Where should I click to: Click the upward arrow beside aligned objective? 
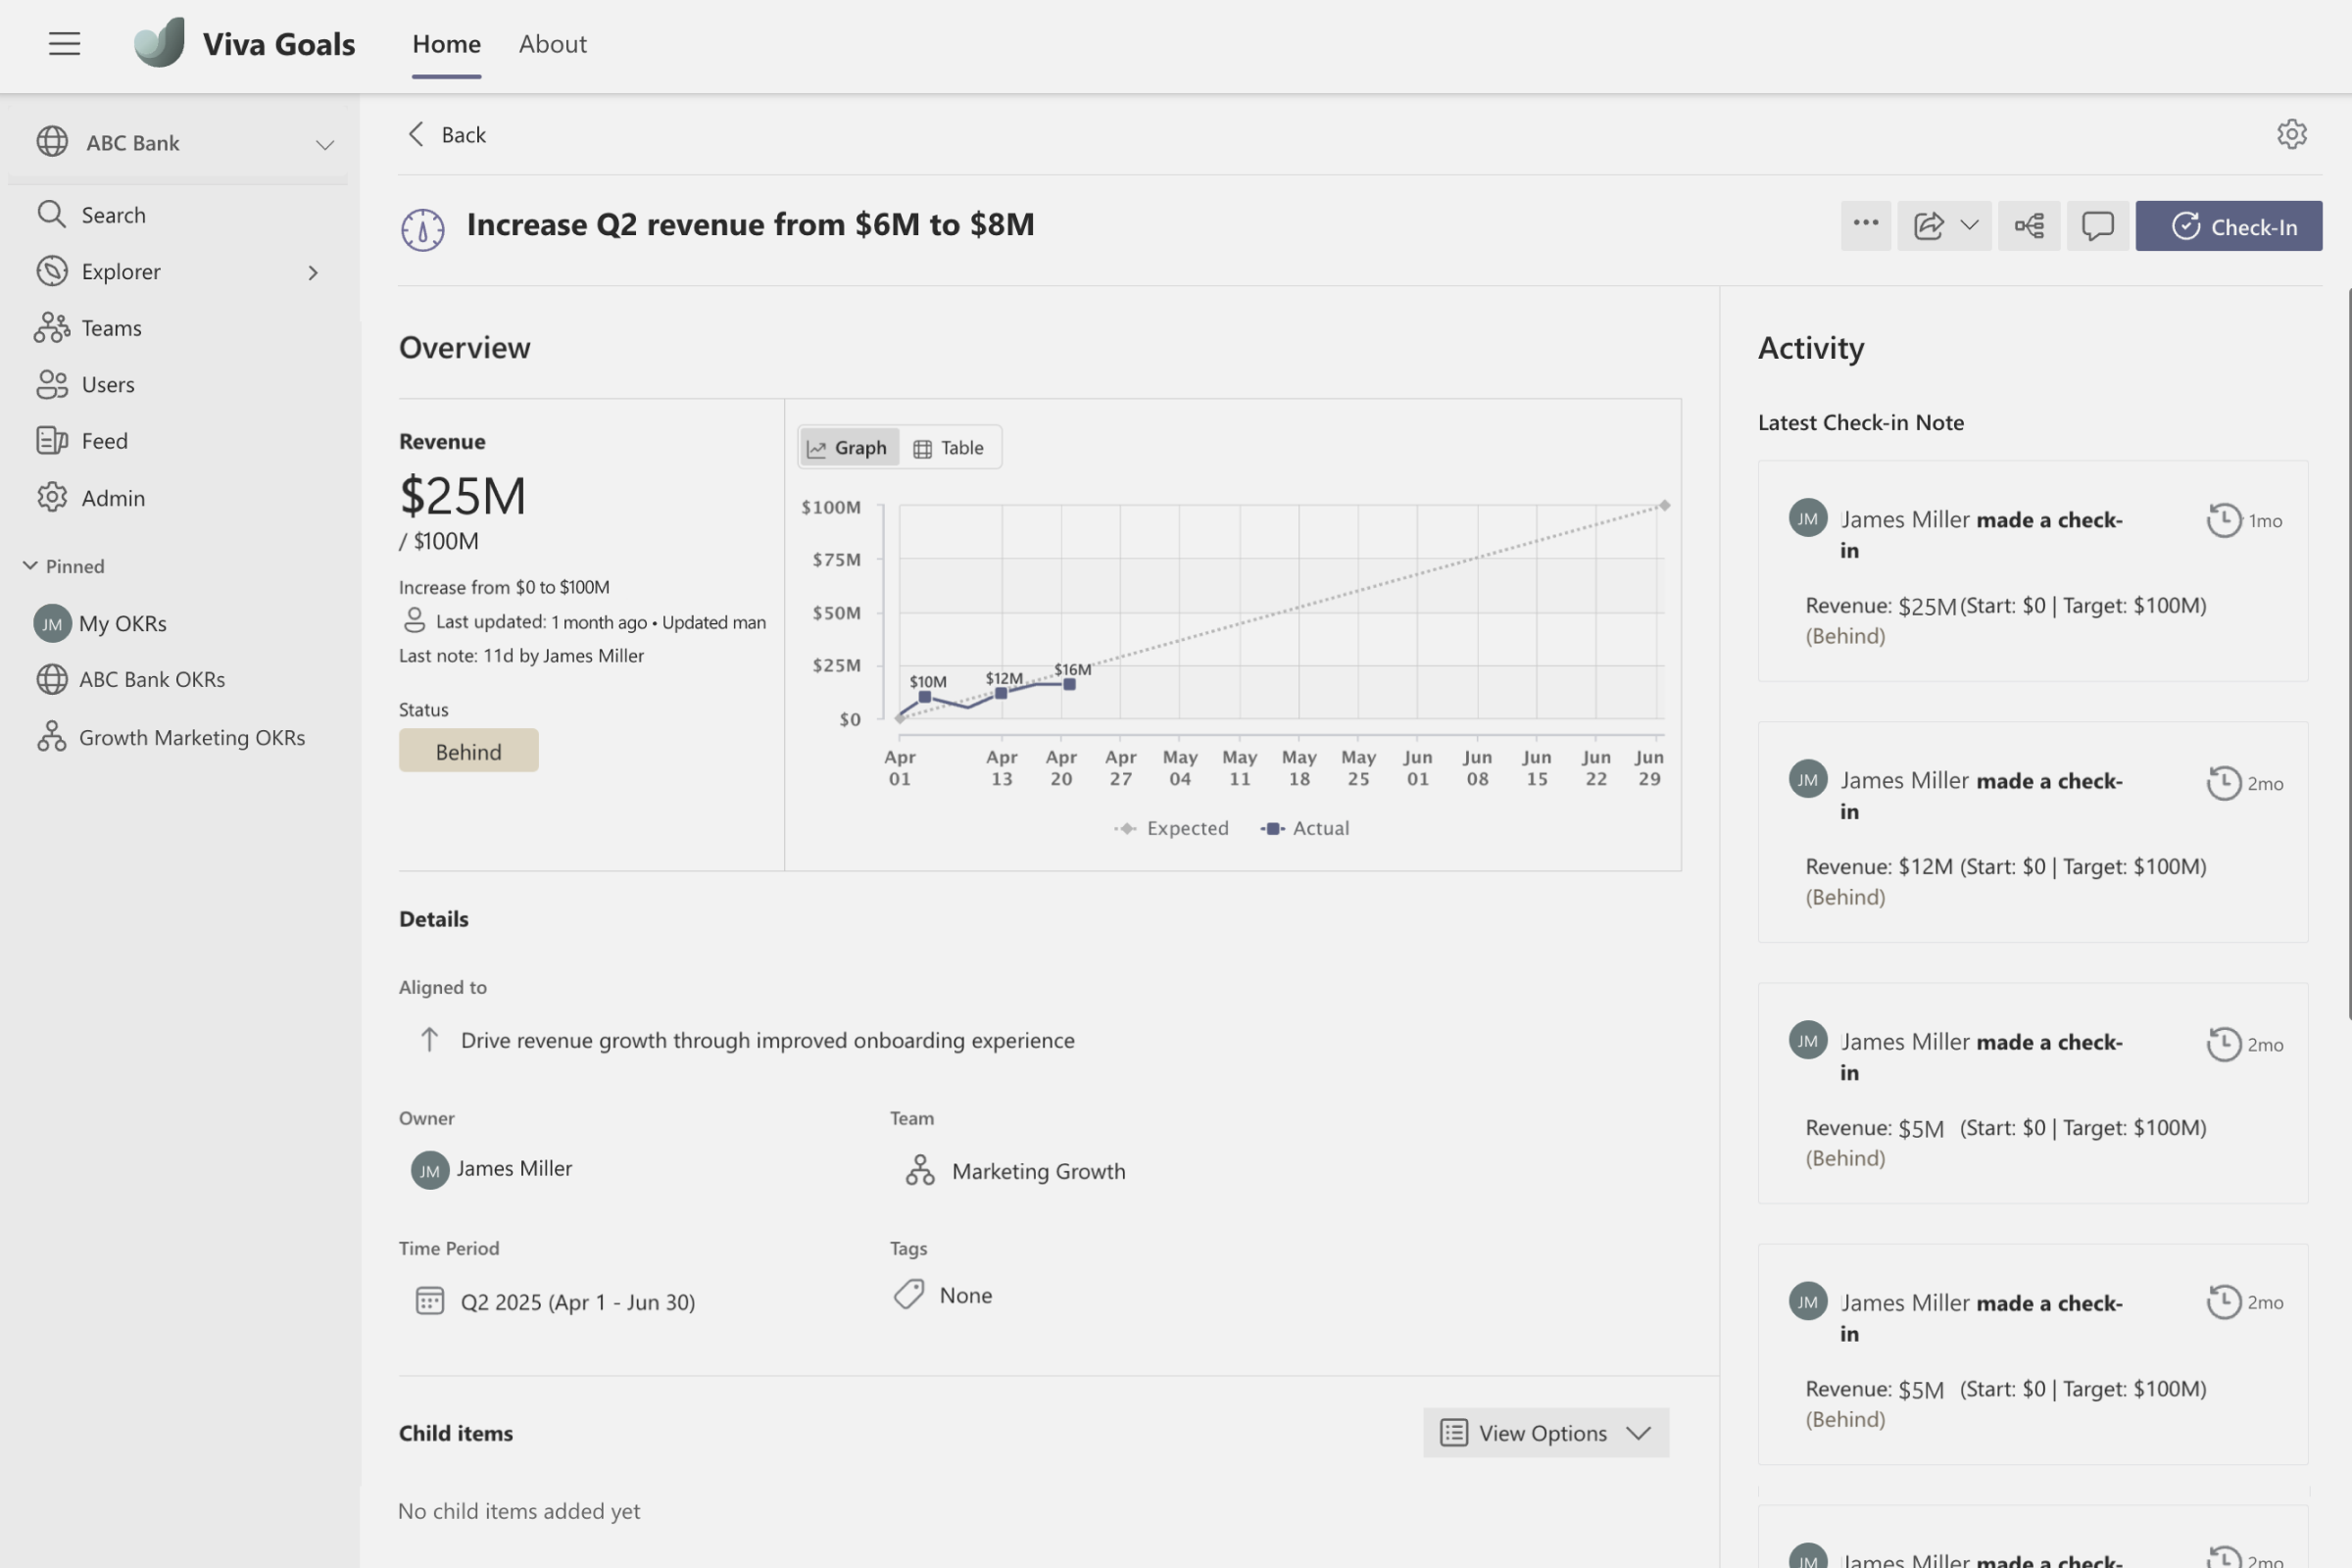tap(429, 1039)
